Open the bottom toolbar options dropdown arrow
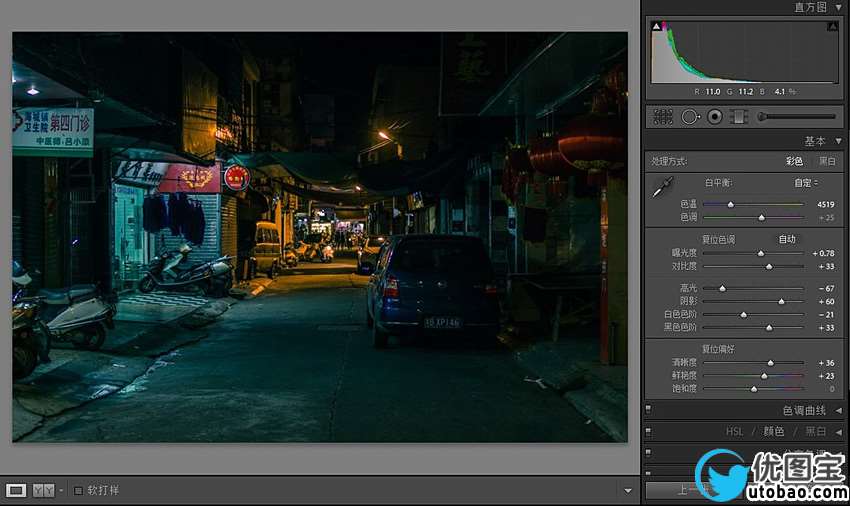 [628, 490]
